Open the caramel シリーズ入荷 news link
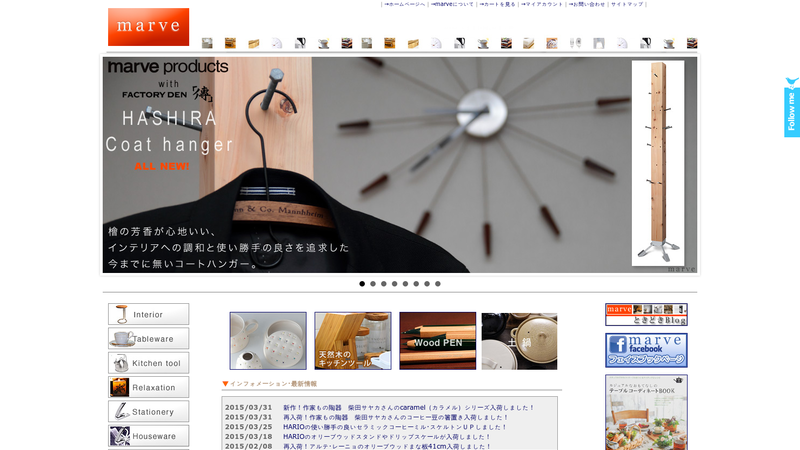The image size is (800, 450). [408, 408]
